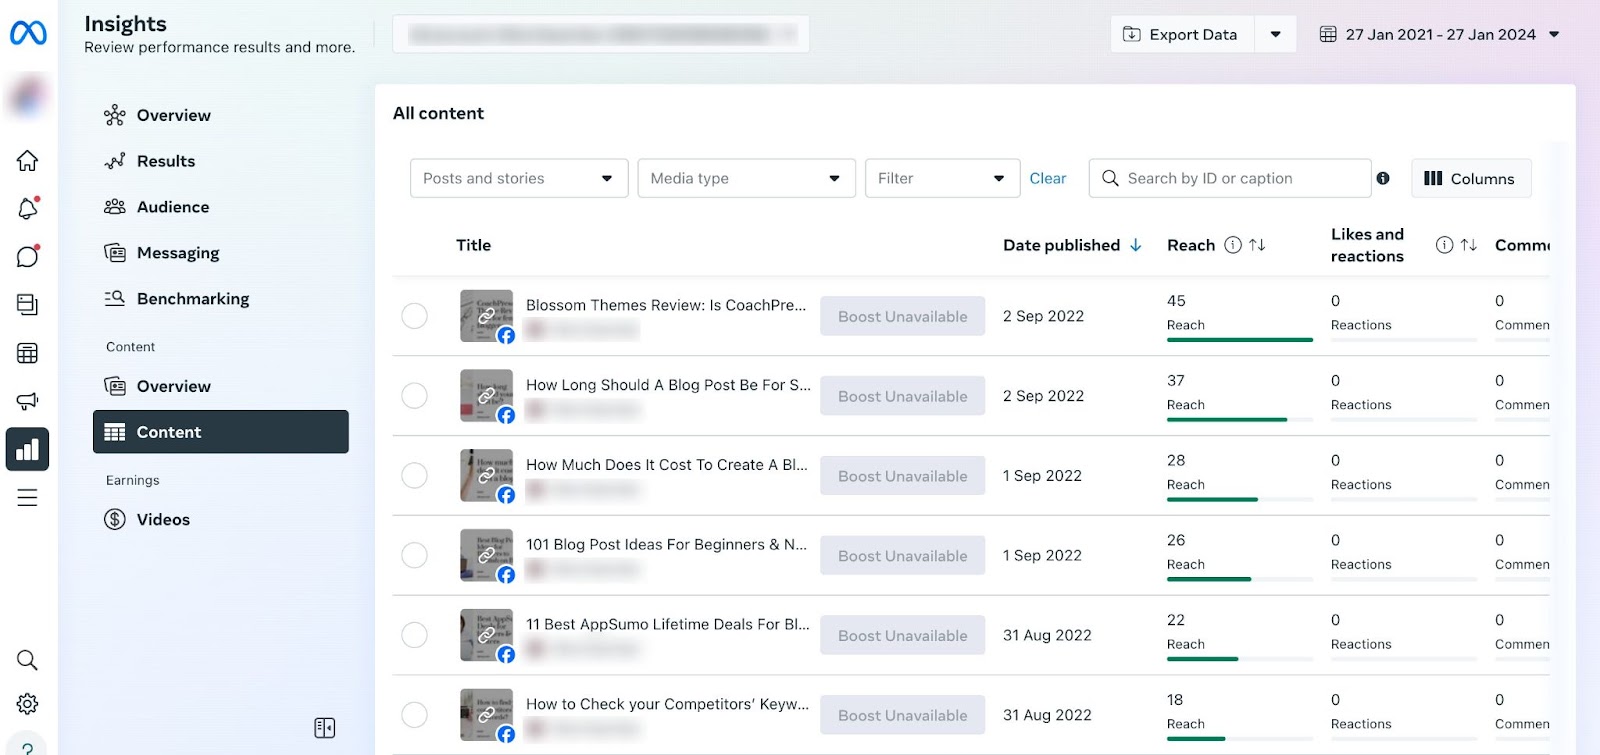Click Boost Unavailable for Blossom Themes Review
The width and height of the screenshot is (1600, 755).
[x=903, y=316]
